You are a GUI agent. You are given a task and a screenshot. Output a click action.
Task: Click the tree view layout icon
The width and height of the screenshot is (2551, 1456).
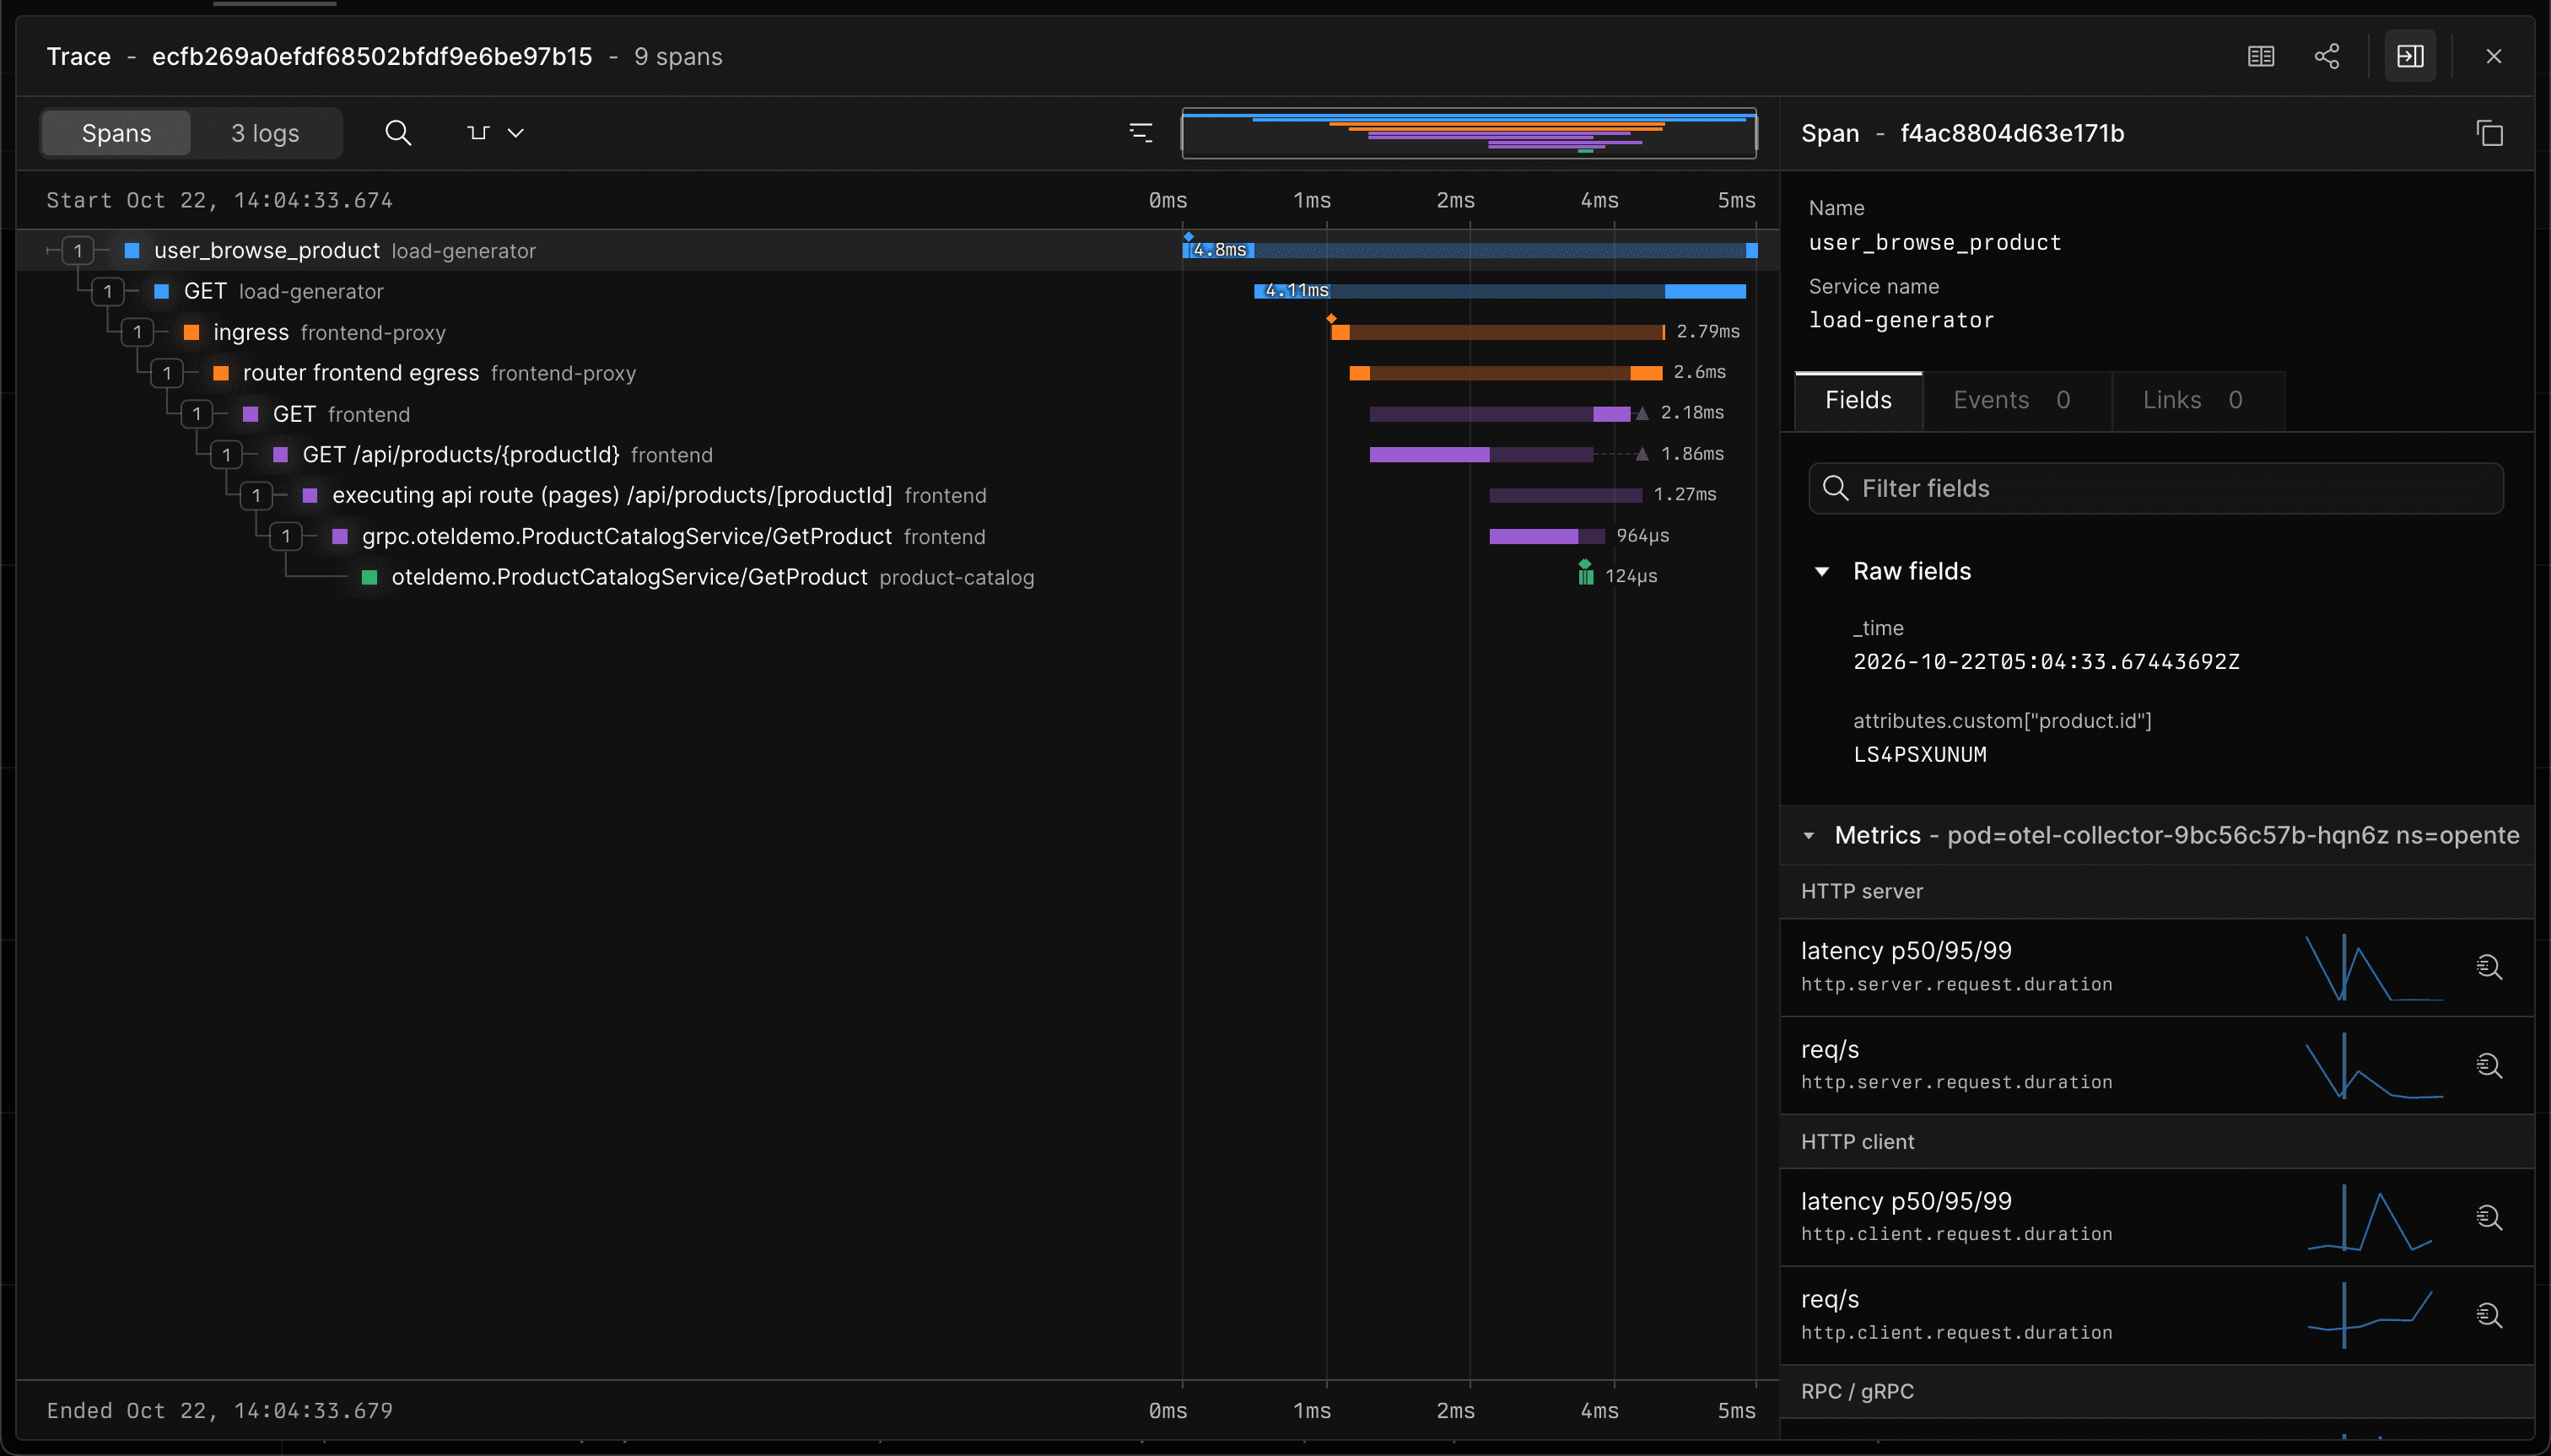478,133
